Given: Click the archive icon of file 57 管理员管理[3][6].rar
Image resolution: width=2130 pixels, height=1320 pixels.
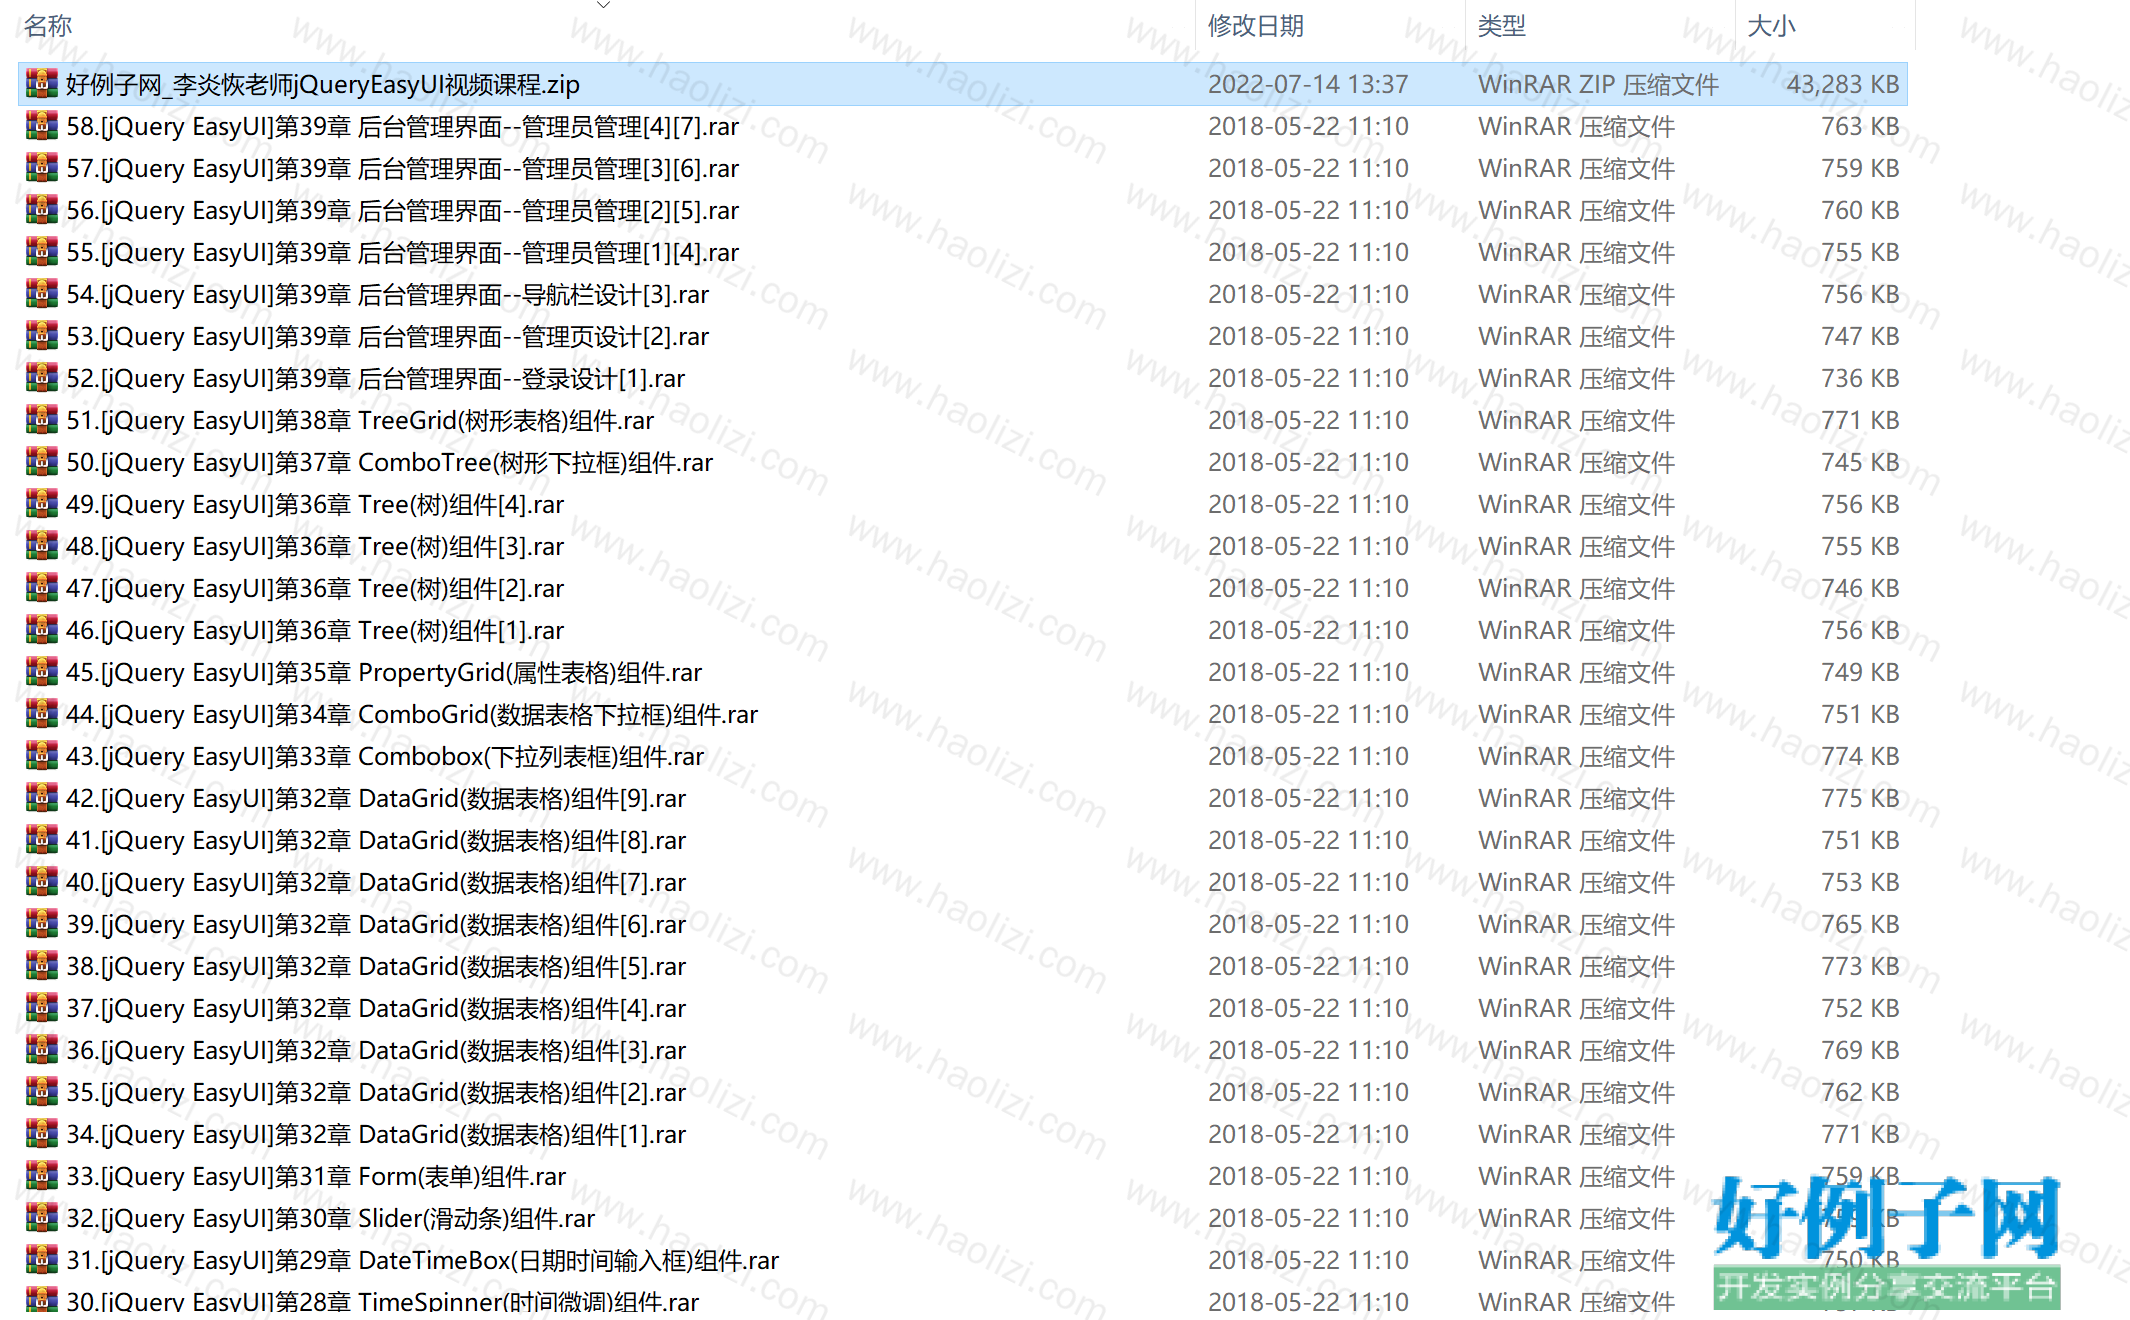Looking at the screenshot, I should (x=41, y=168).
